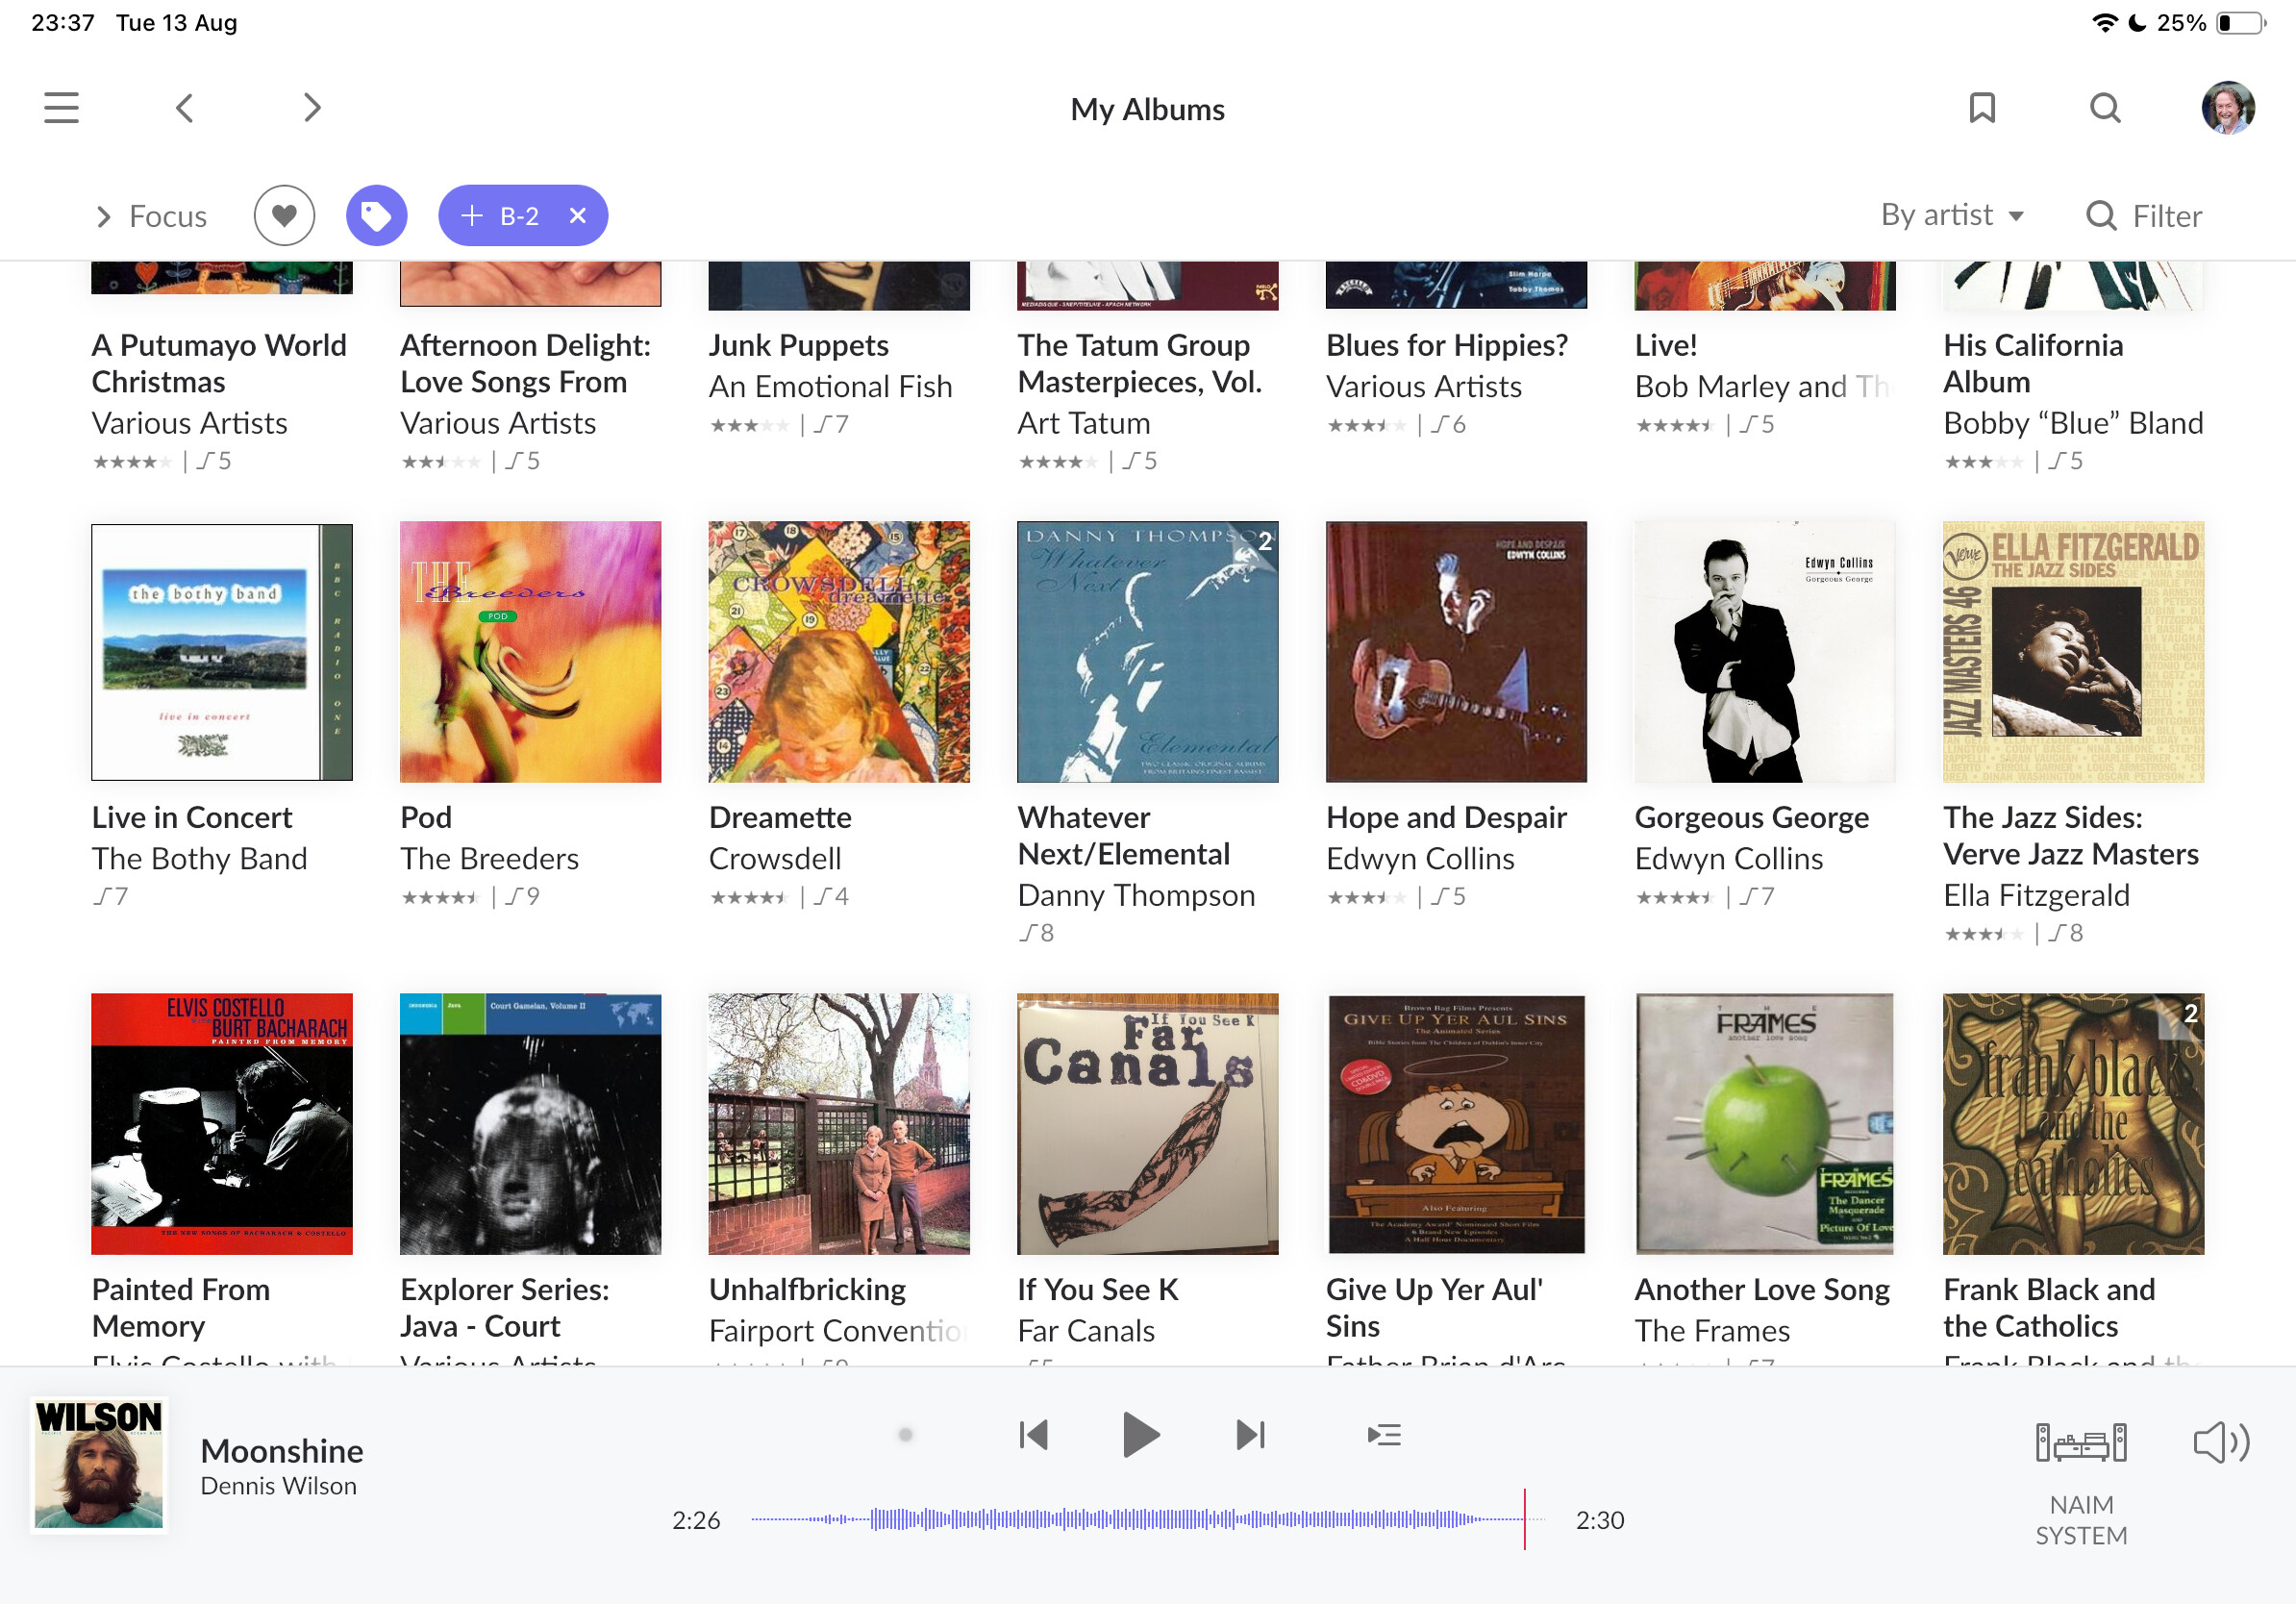Viewport: 2296px width, 1604px height.
Task: Toggle the favorites heart filter
Action: tap(284, 215)
